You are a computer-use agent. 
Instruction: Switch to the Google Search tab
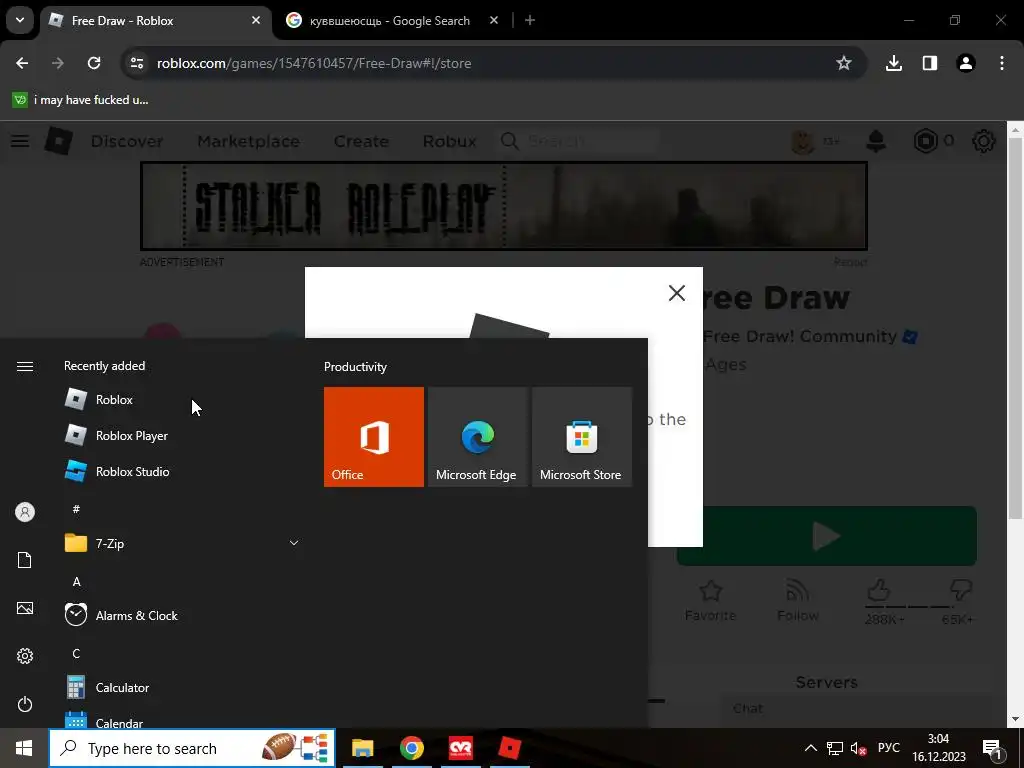tap(392, 21)
